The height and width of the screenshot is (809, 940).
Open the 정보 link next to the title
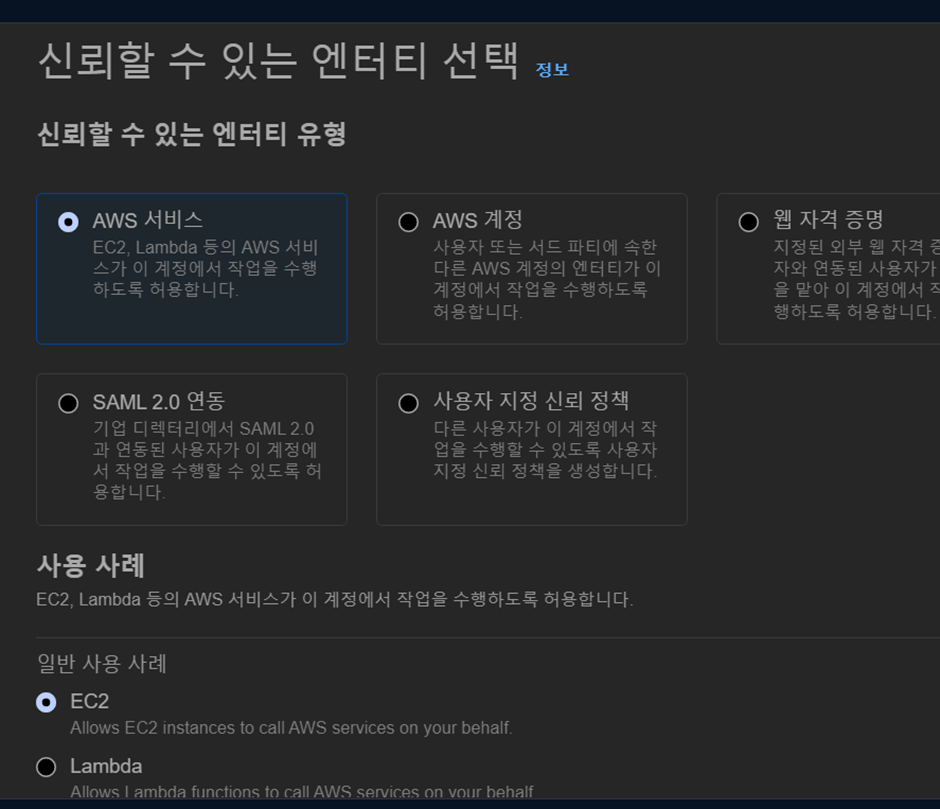point(552,70)
